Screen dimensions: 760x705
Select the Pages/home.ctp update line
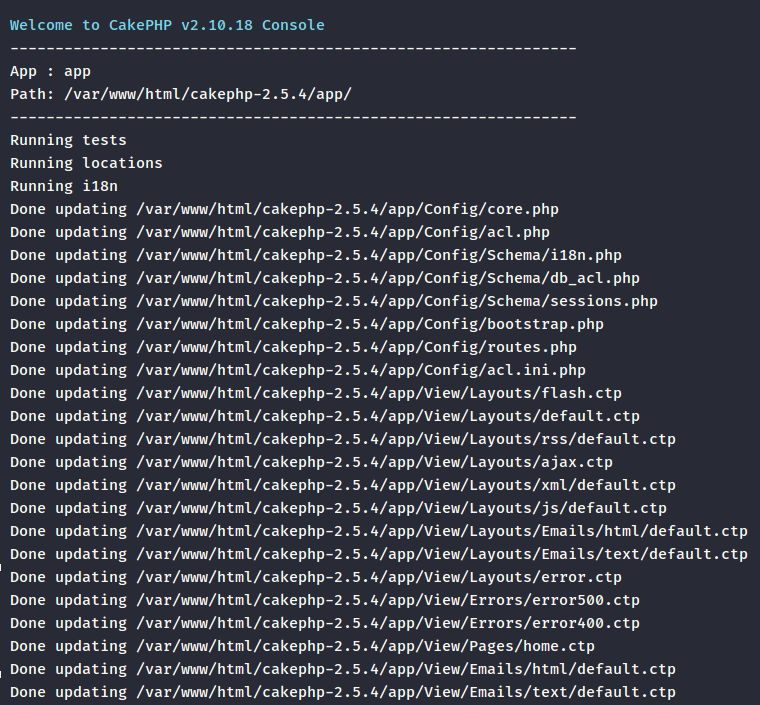click(302, 646)
